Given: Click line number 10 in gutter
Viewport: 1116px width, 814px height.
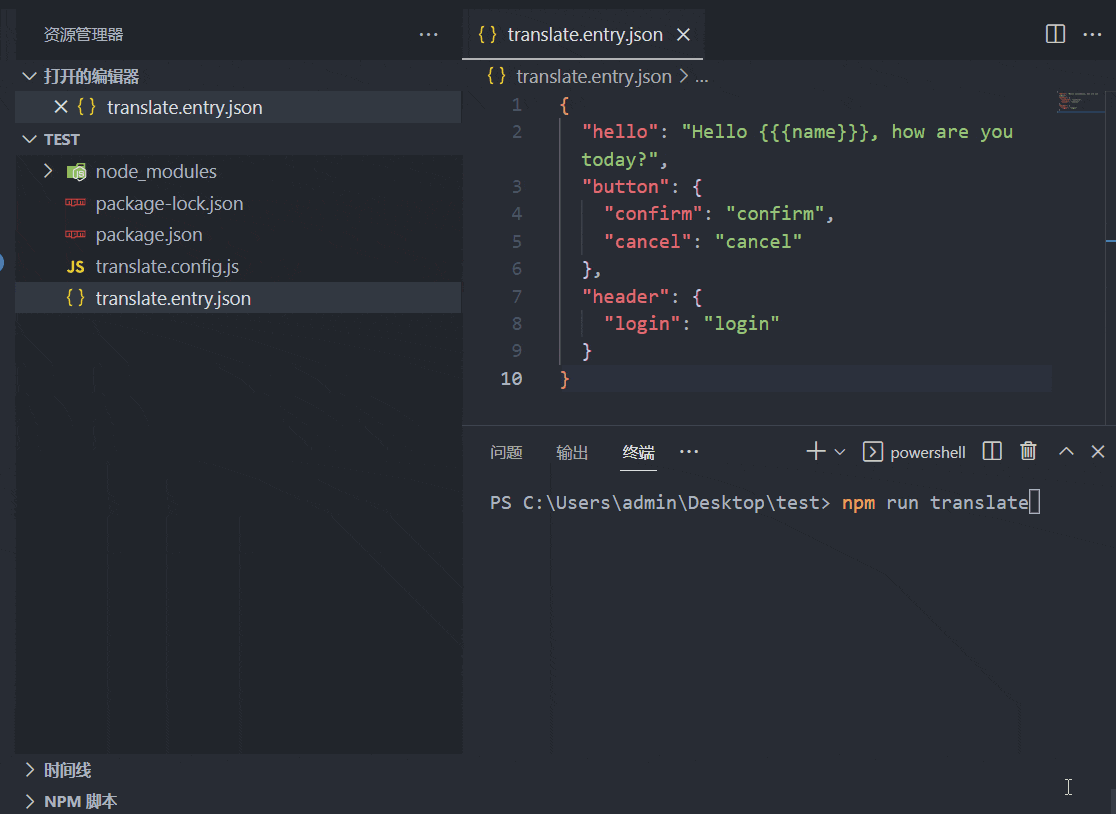Looking at the screenshot, I should click(x=511, y=379).
